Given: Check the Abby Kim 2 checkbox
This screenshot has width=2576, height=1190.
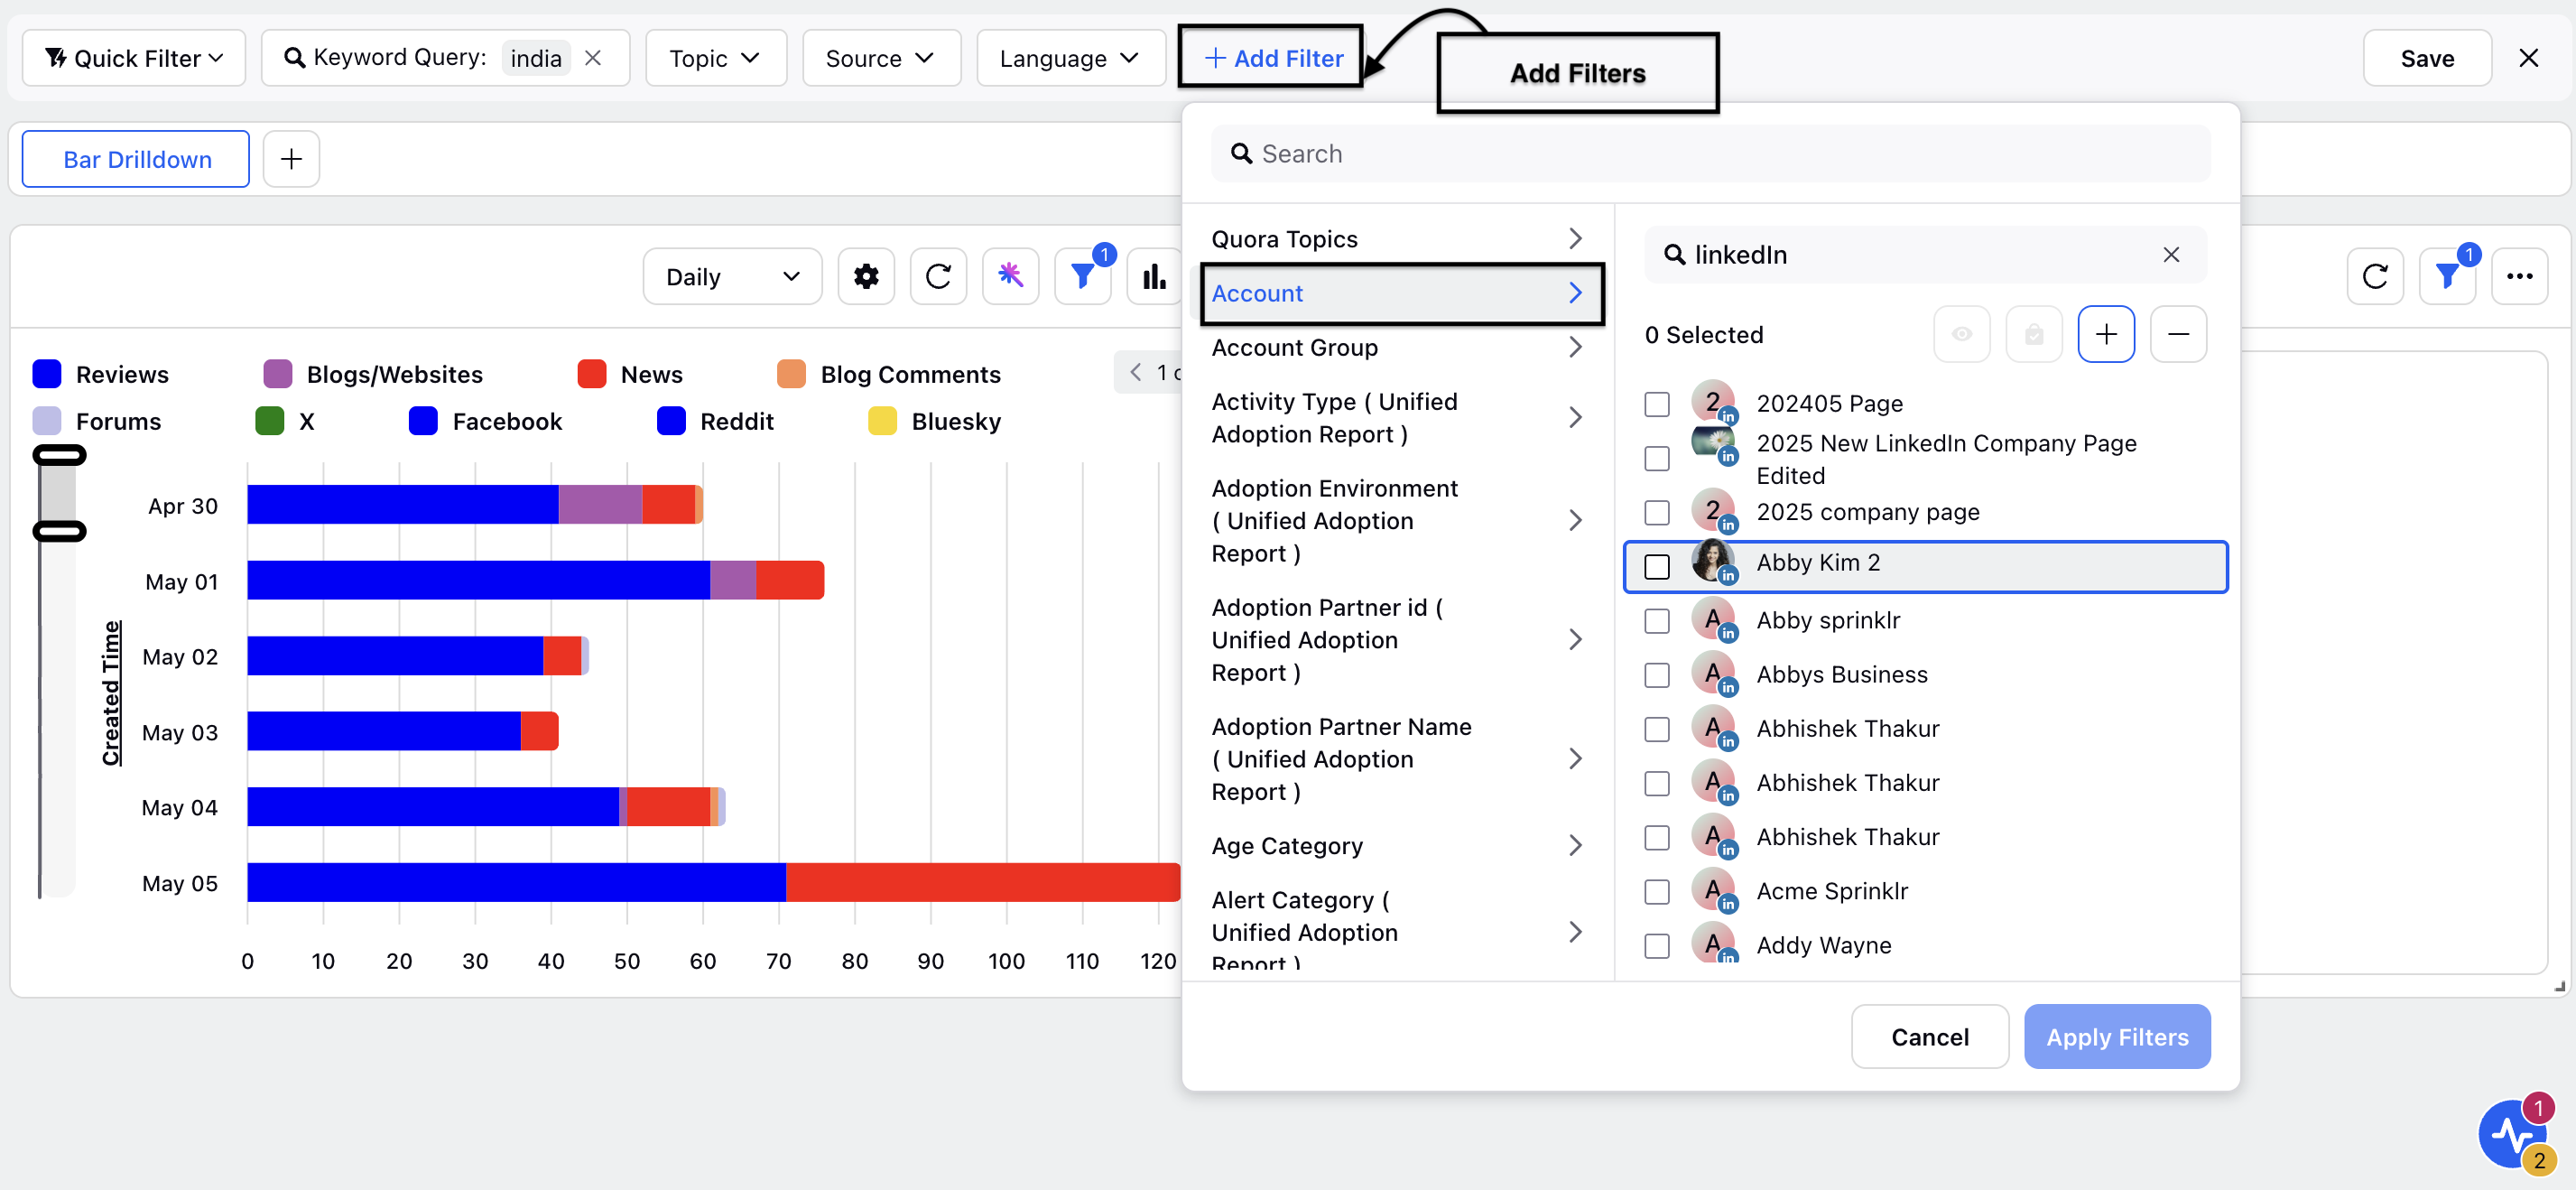Looking at the screenshot, I should [1657, 567].
